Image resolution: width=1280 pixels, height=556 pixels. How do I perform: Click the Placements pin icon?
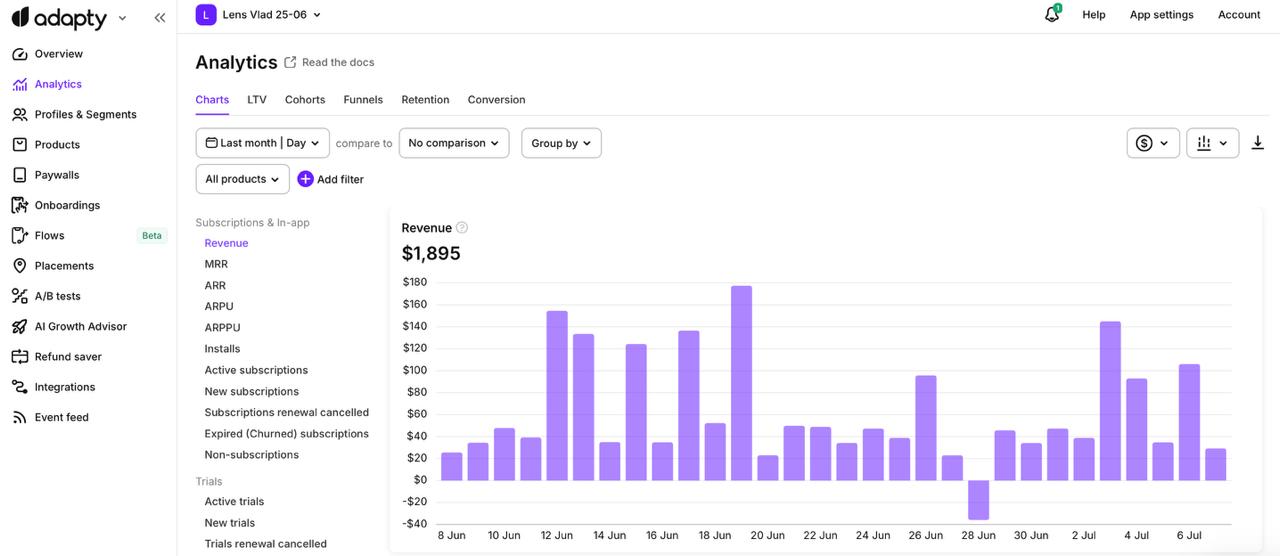(x=19, y=266)
